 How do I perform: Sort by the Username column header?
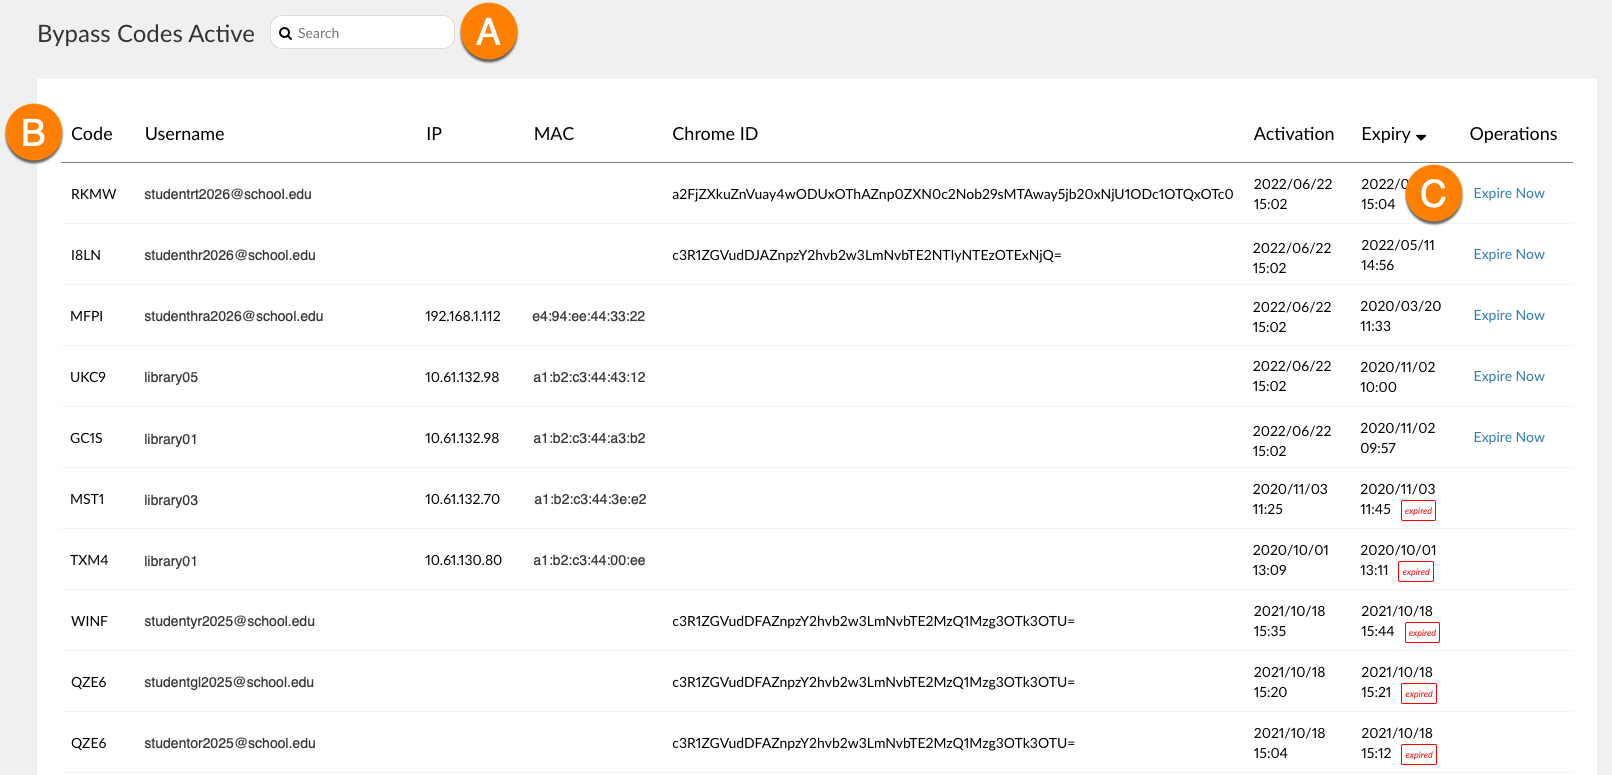184,134
